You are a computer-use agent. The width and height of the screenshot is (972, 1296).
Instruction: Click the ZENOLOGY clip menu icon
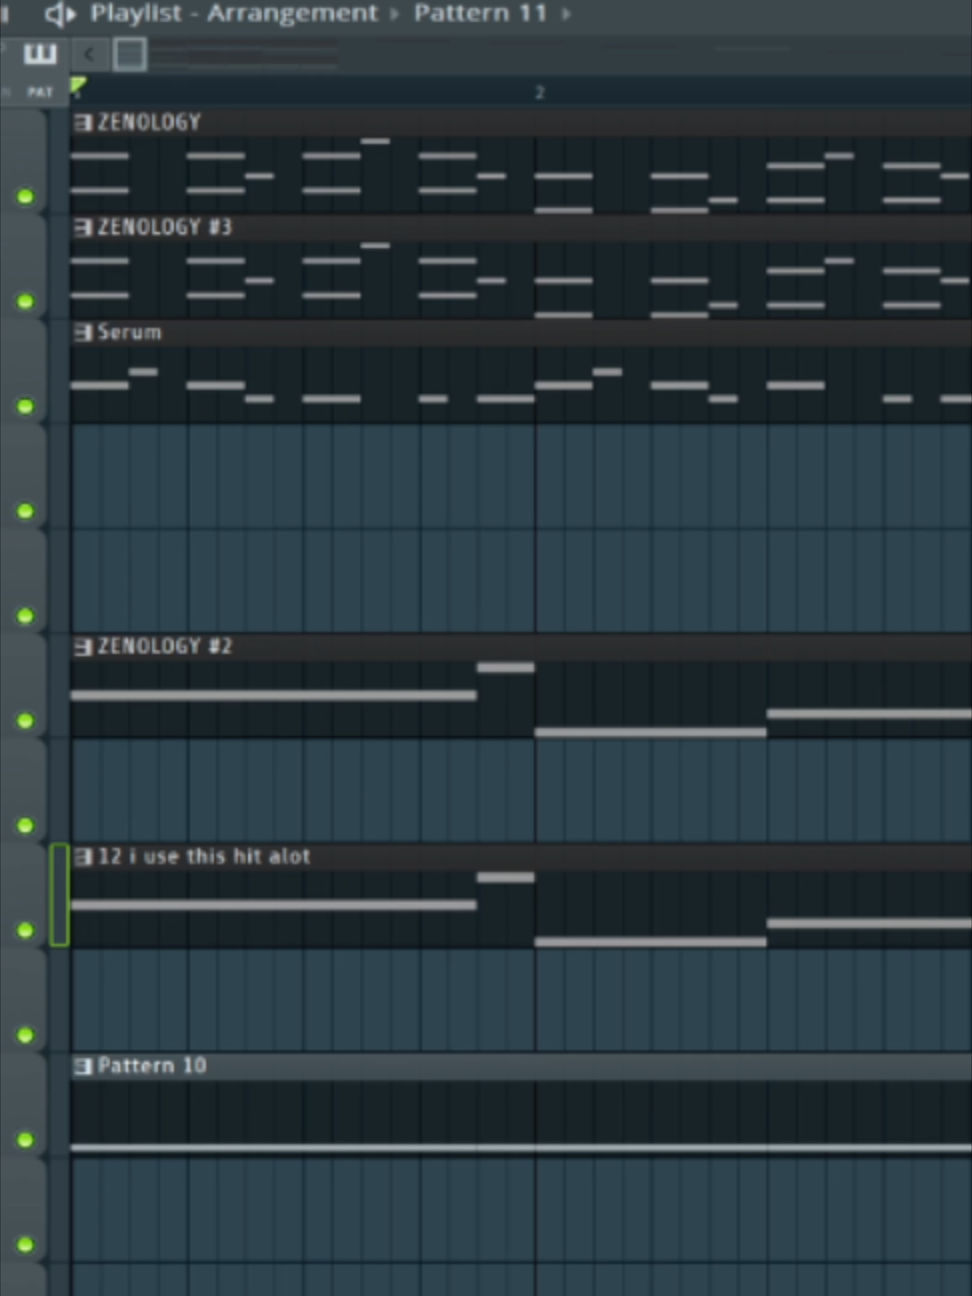coord(83,122)
